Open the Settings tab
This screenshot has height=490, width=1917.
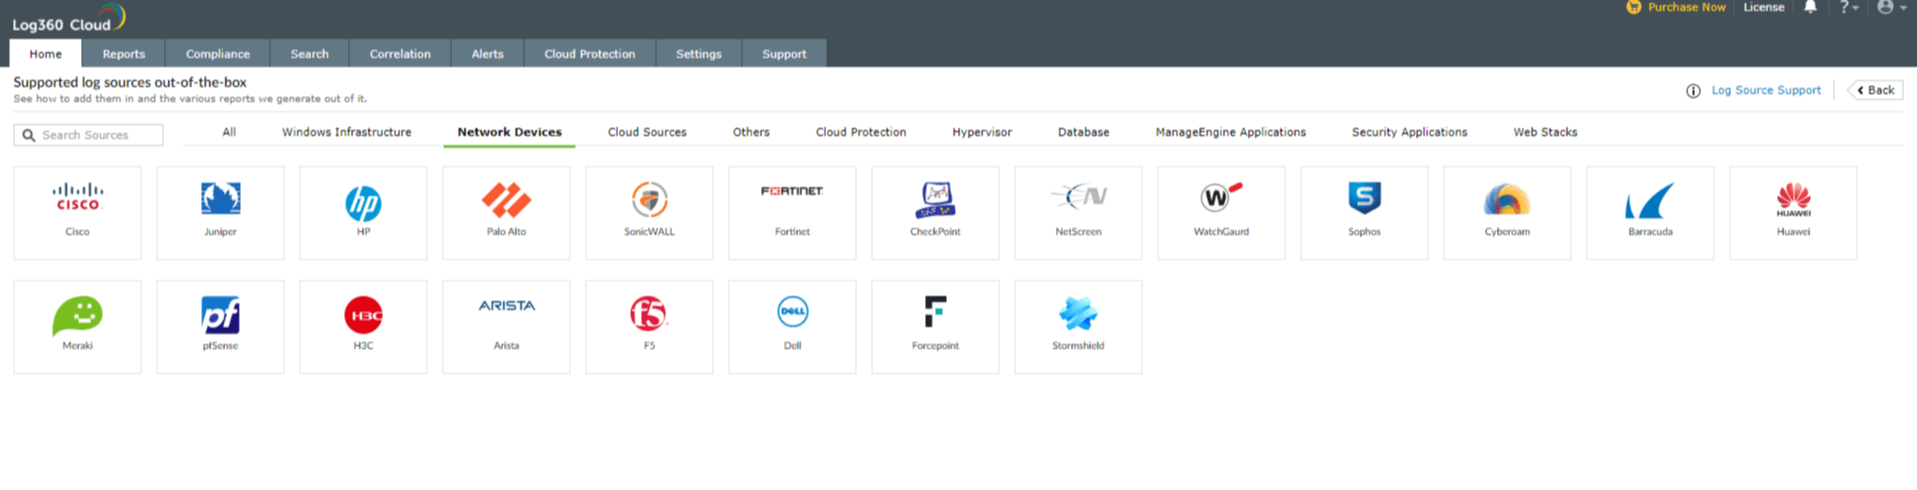[699, 54]
